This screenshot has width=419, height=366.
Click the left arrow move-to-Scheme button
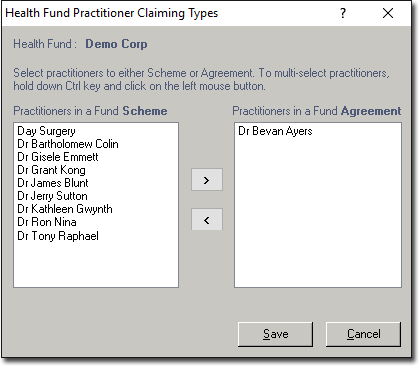coord(207,220)
